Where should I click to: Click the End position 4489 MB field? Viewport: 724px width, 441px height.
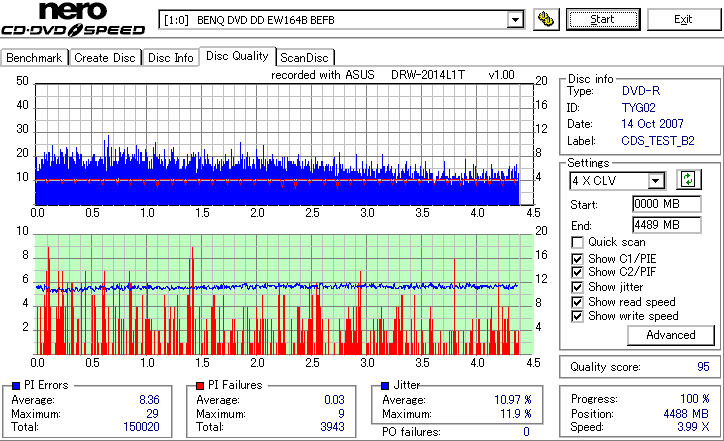pyautogui.click(x=666, y=225)
